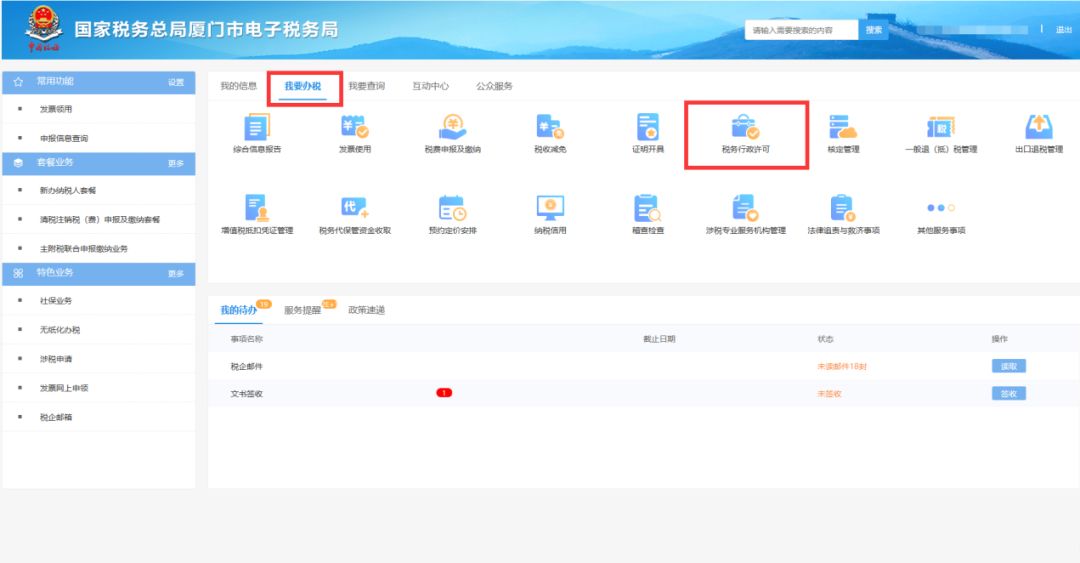Open the 税务代保管资金收取 icon
This screenshot has width=1080, height=563.
(x=355, y=208)
